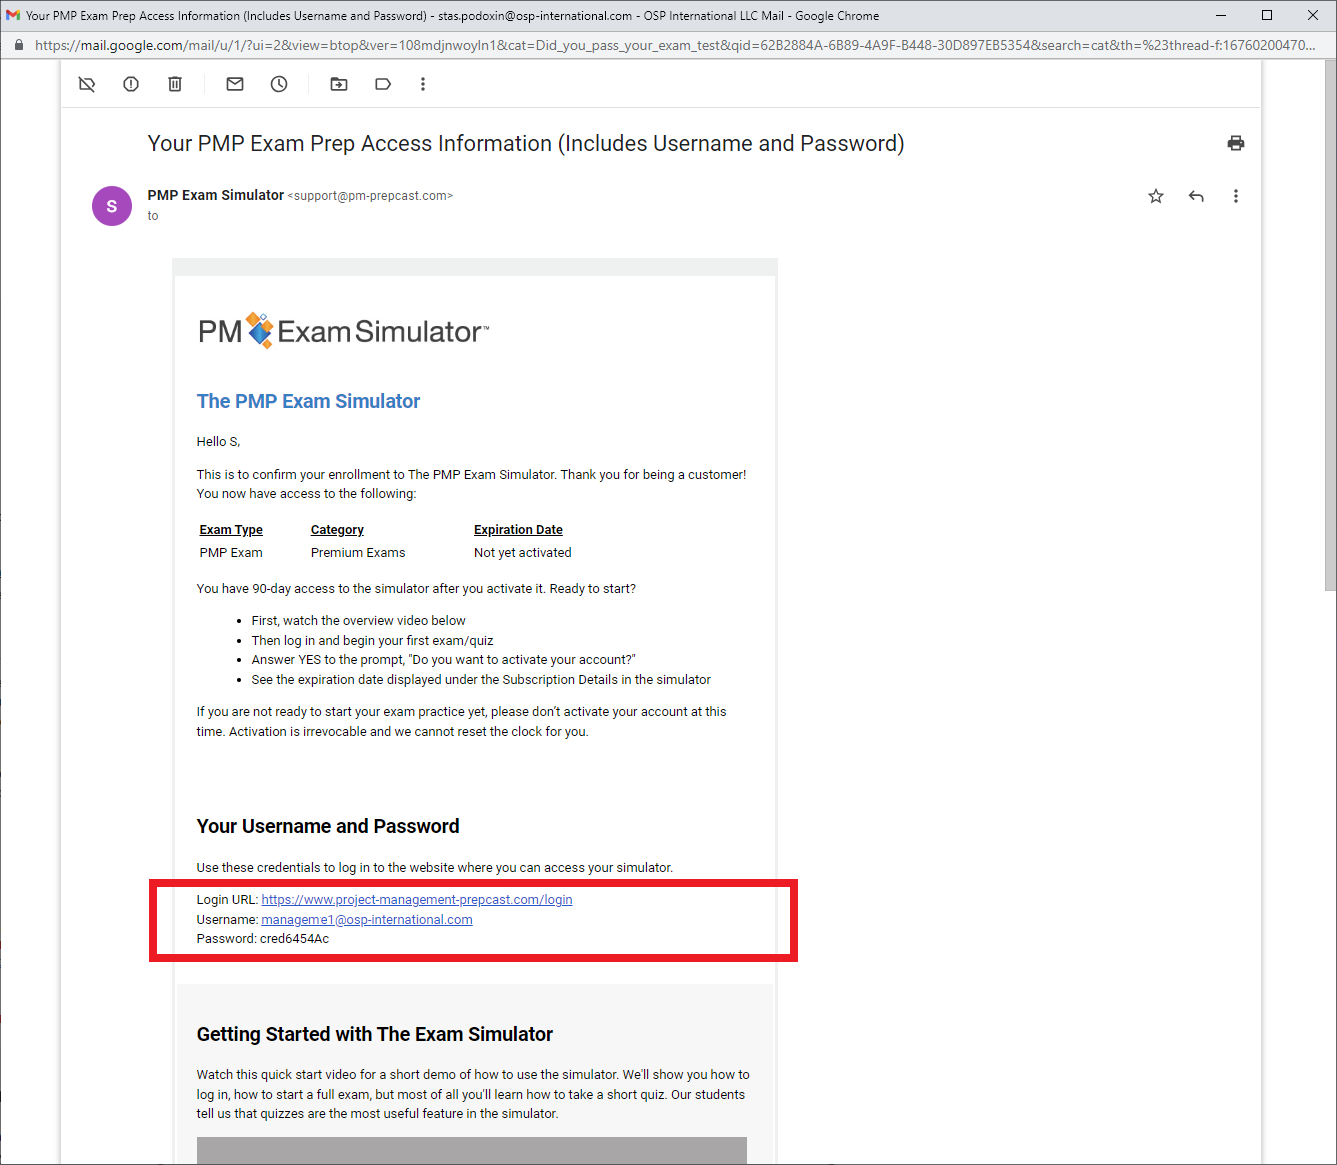
Task: Click the PM Exam Simulator logo
Action: [x=343, y=331]
